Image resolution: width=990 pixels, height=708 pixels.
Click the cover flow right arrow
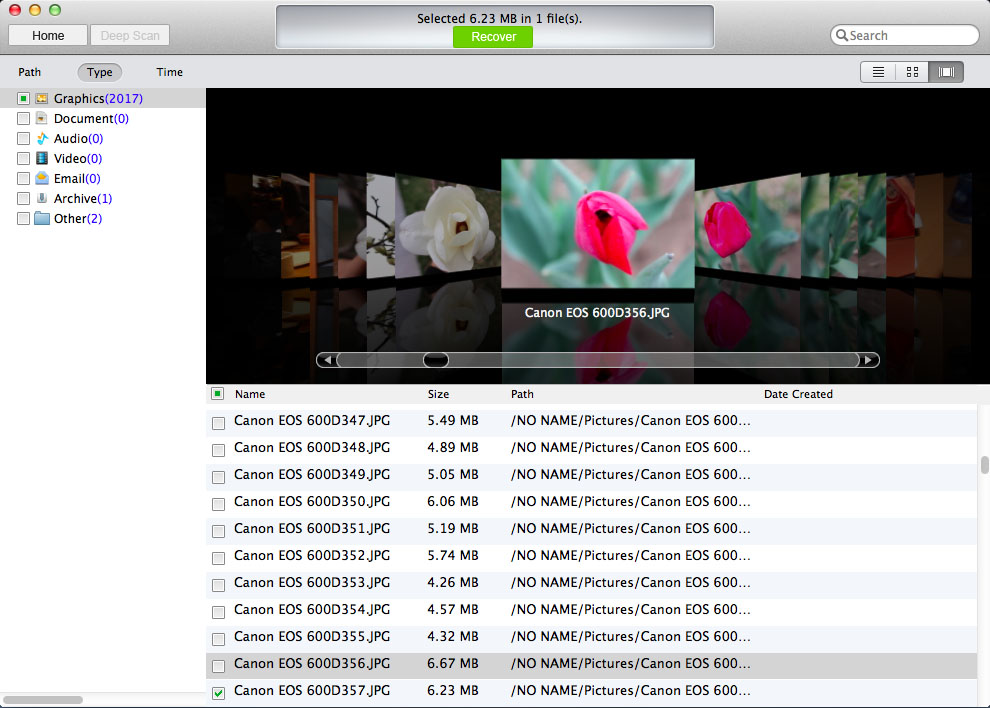(869, 360)
